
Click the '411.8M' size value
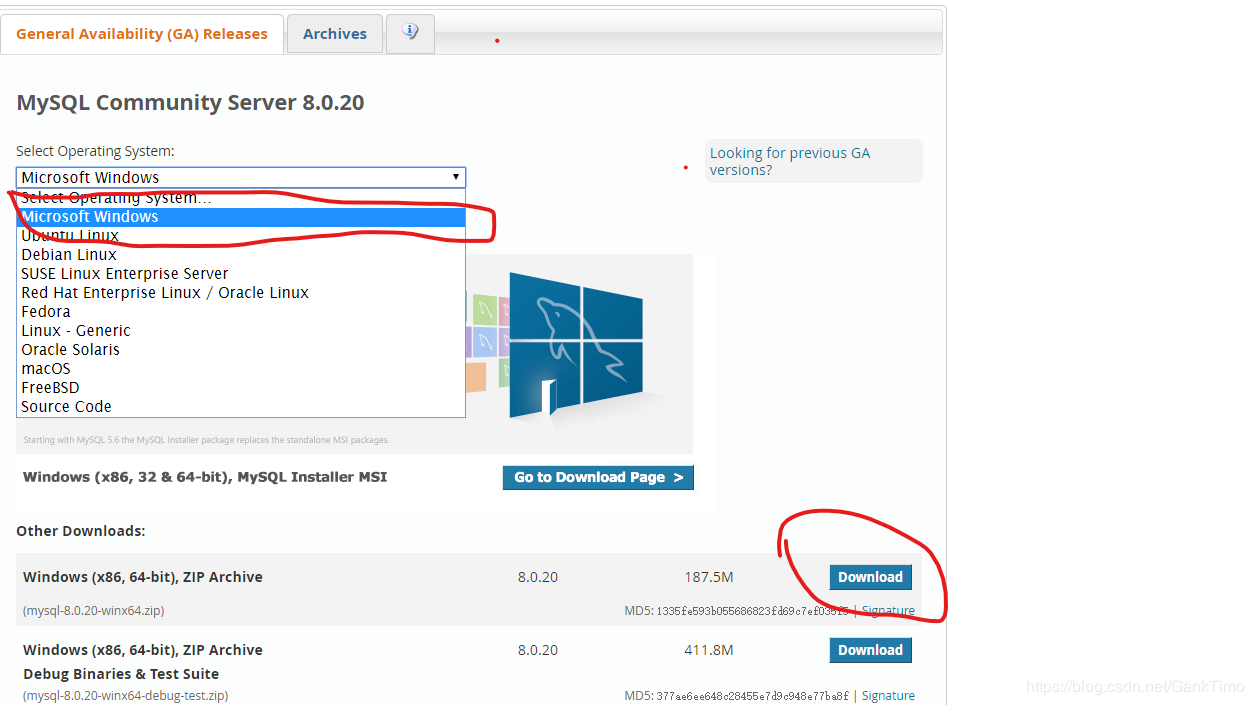[709, 650]
